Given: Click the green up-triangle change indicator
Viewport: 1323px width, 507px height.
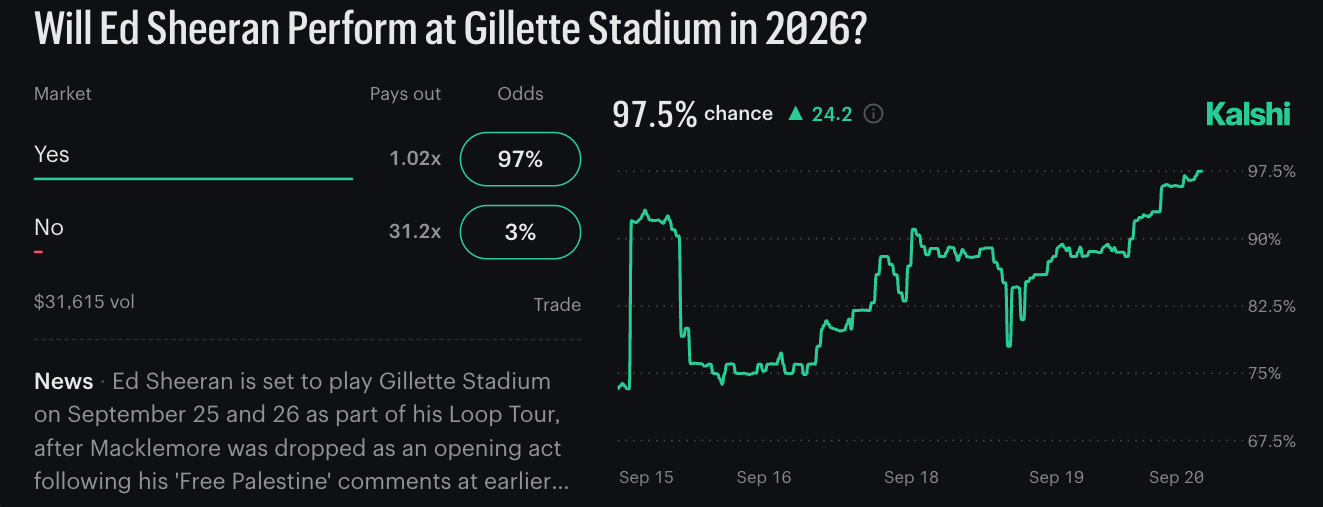Looking at the screenshot, I should pyautogui.click(x=796, y=114).
